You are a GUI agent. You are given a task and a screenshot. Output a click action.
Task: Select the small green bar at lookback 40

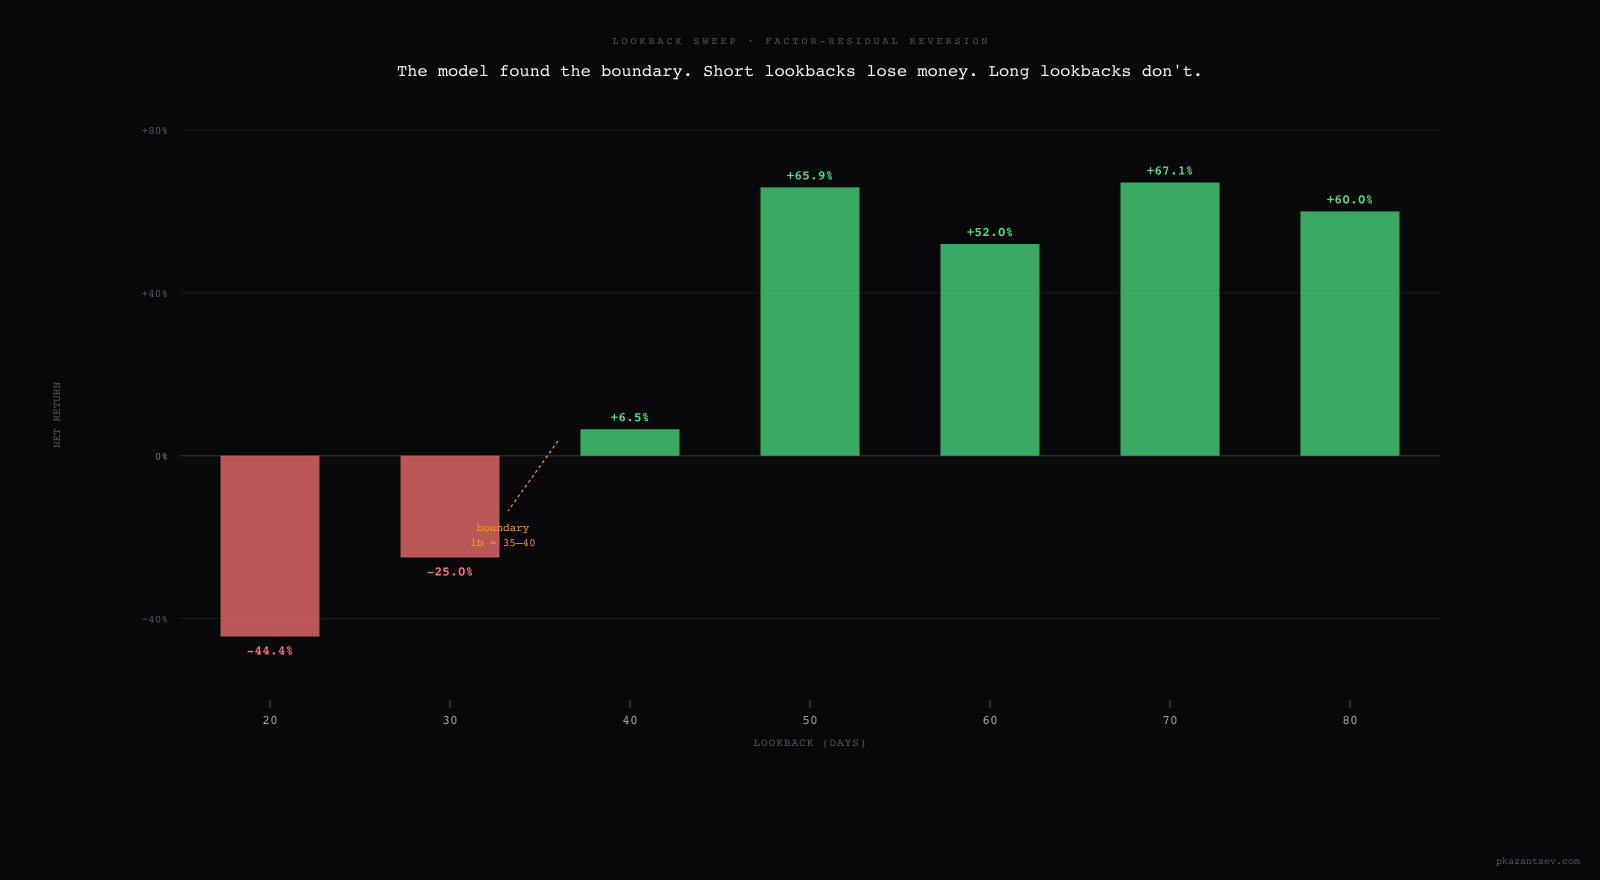(x=630, y=443)
